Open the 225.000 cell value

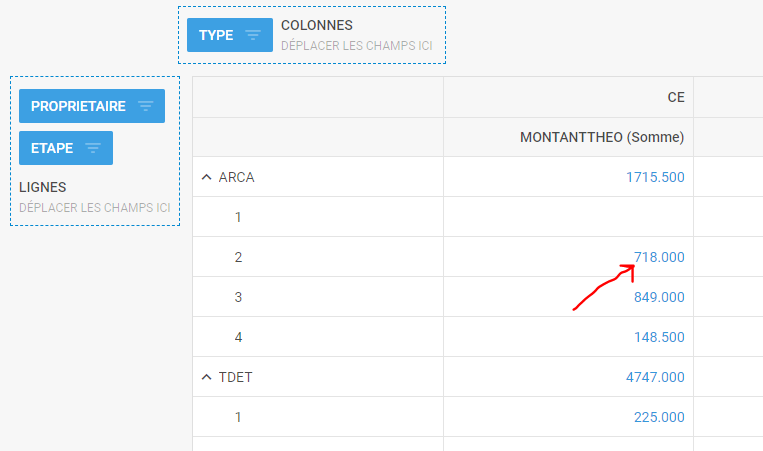coord(659,417)
